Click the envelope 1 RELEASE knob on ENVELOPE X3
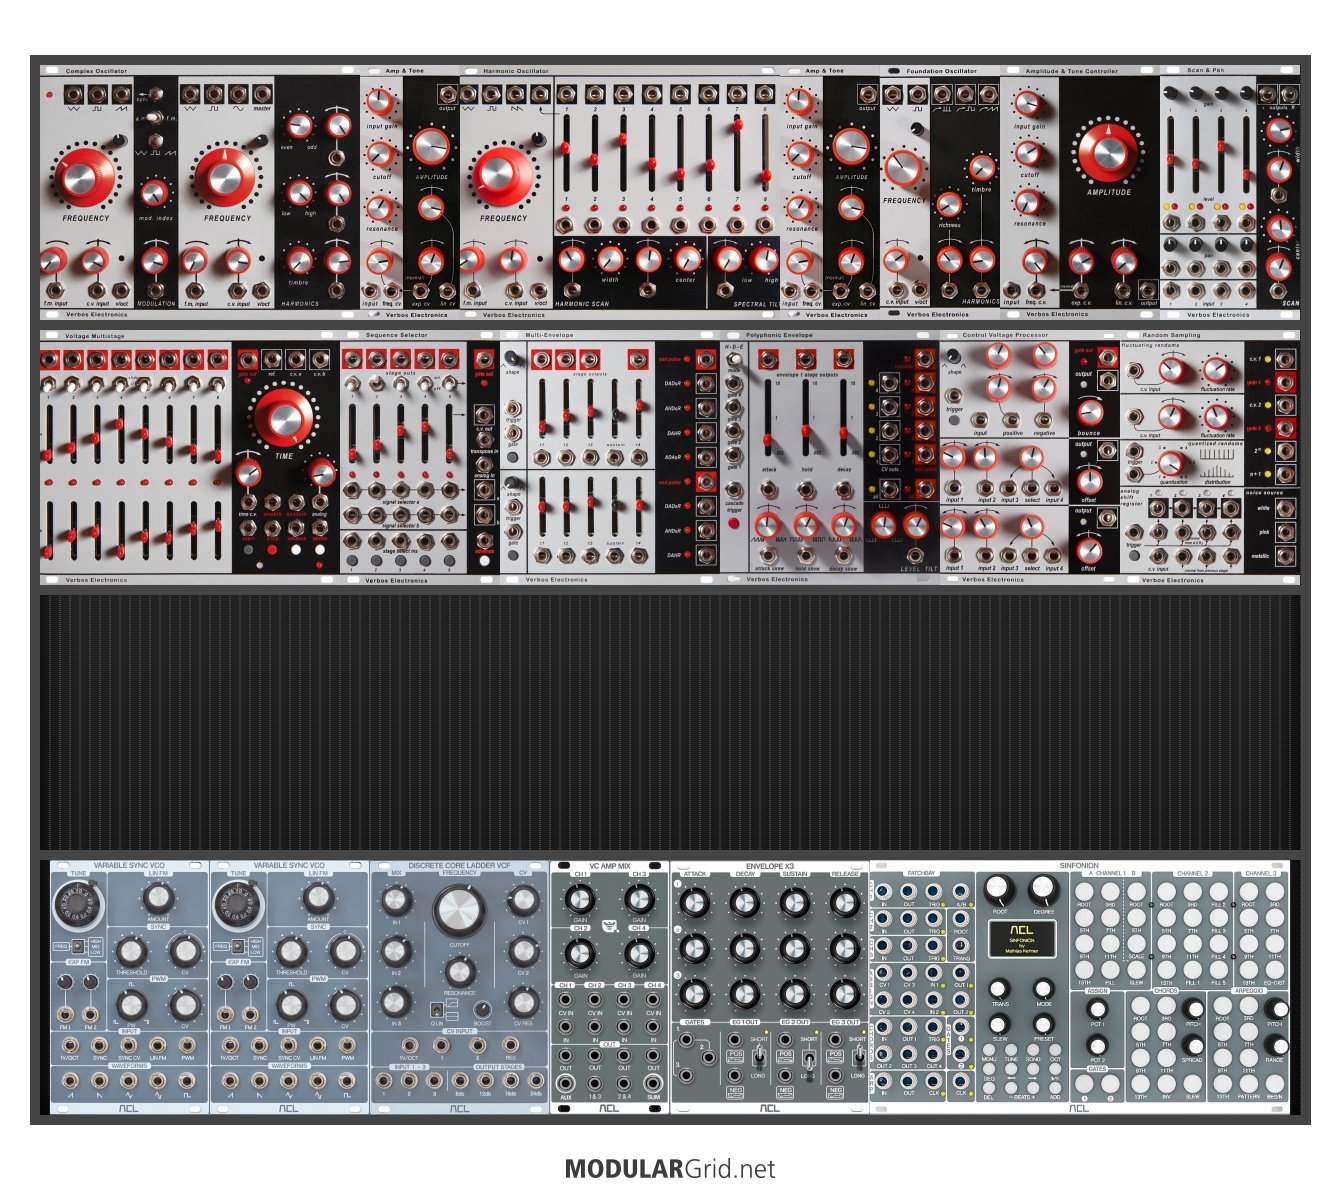This screenshot has width=1341, height=1190. click(x=845, y=903)
